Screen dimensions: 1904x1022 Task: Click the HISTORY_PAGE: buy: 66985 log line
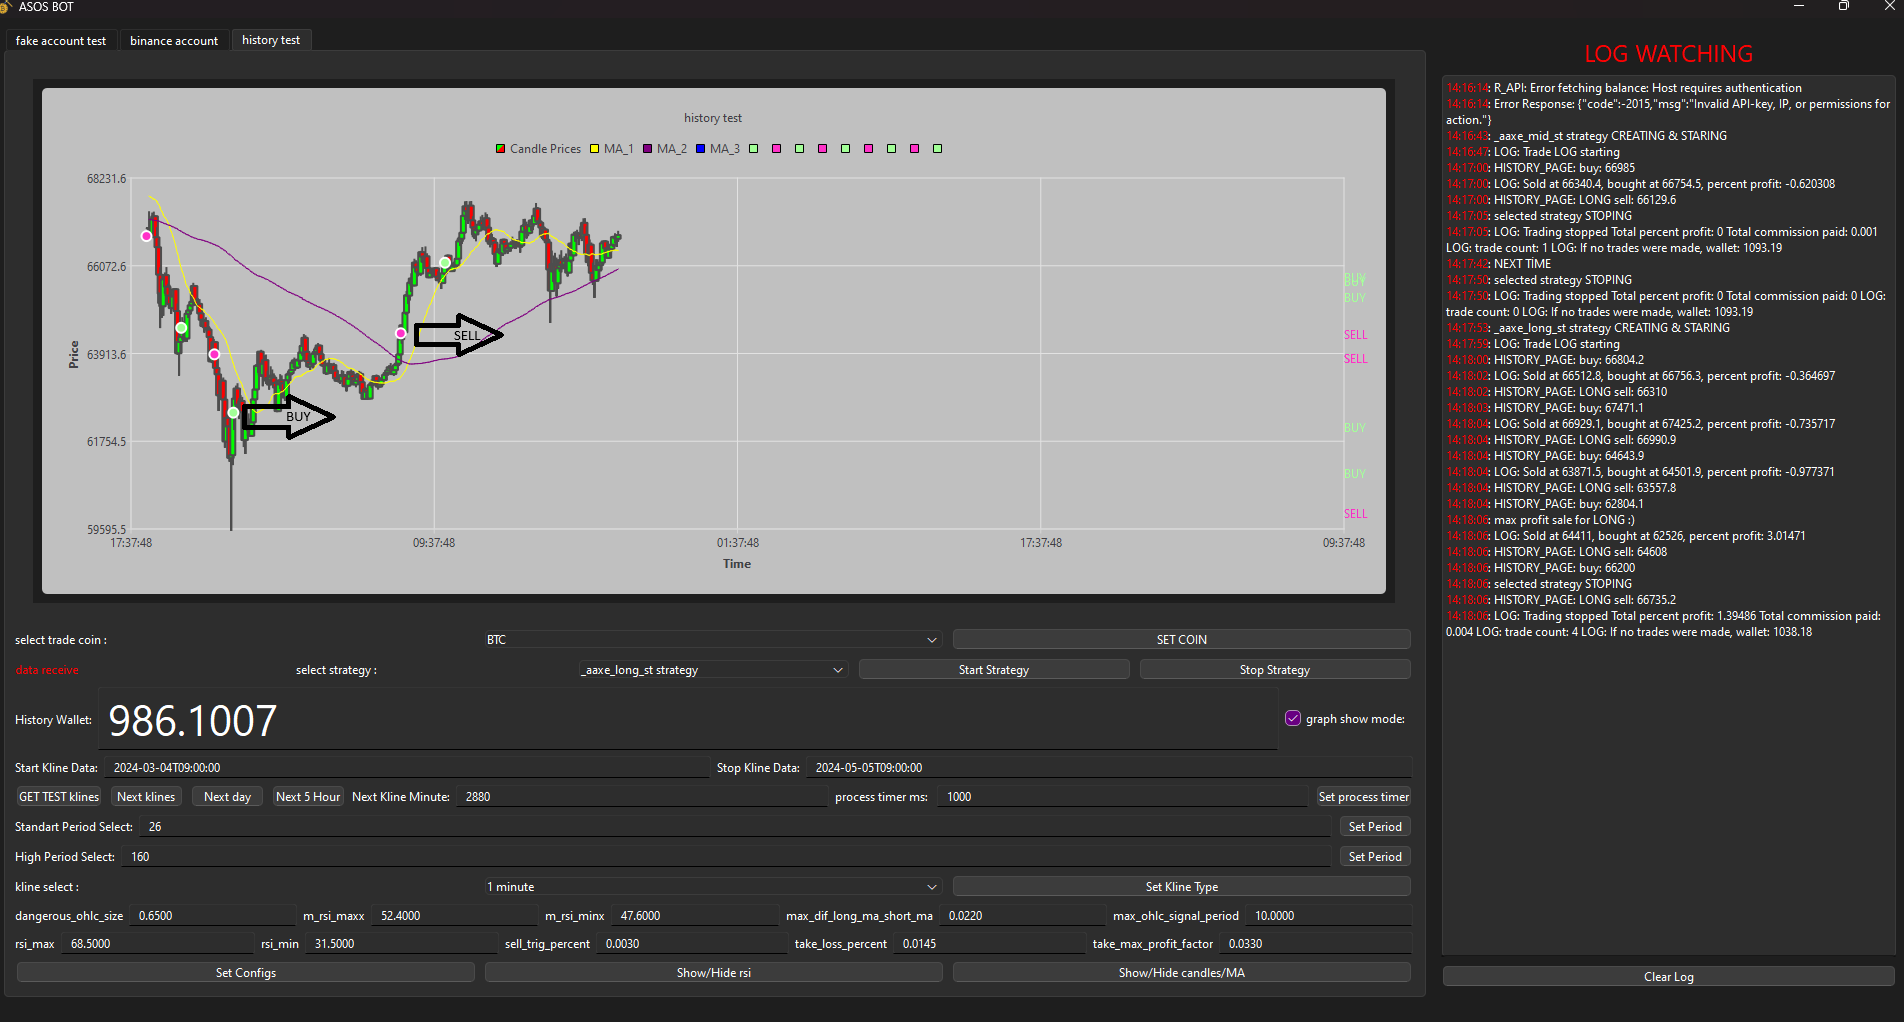click(x=1541, y=168)
